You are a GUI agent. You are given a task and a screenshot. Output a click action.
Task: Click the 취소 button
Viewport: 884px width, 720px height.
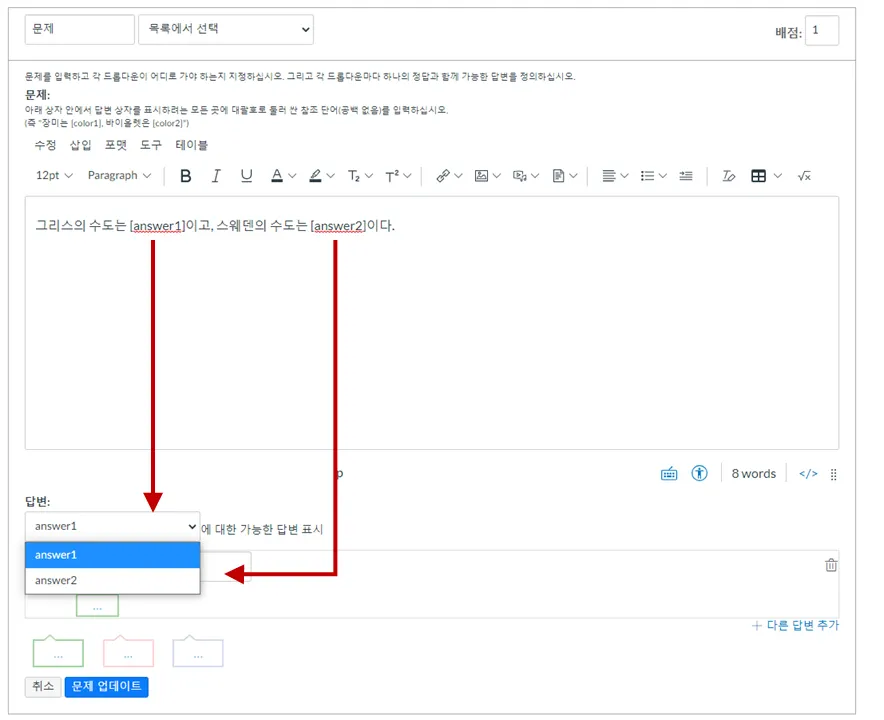point(43,687)
